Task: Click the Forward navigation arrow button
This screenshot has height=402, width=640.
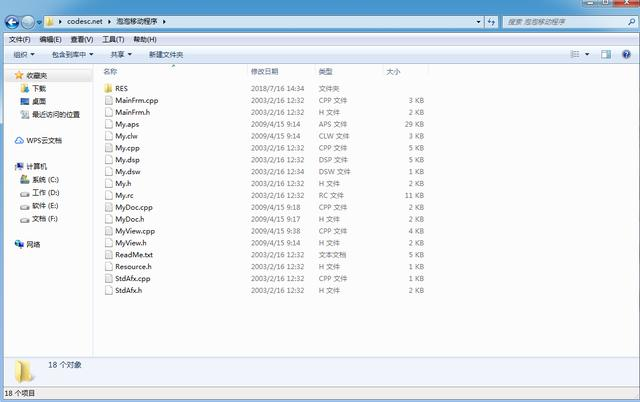Action: pos(28,22)
